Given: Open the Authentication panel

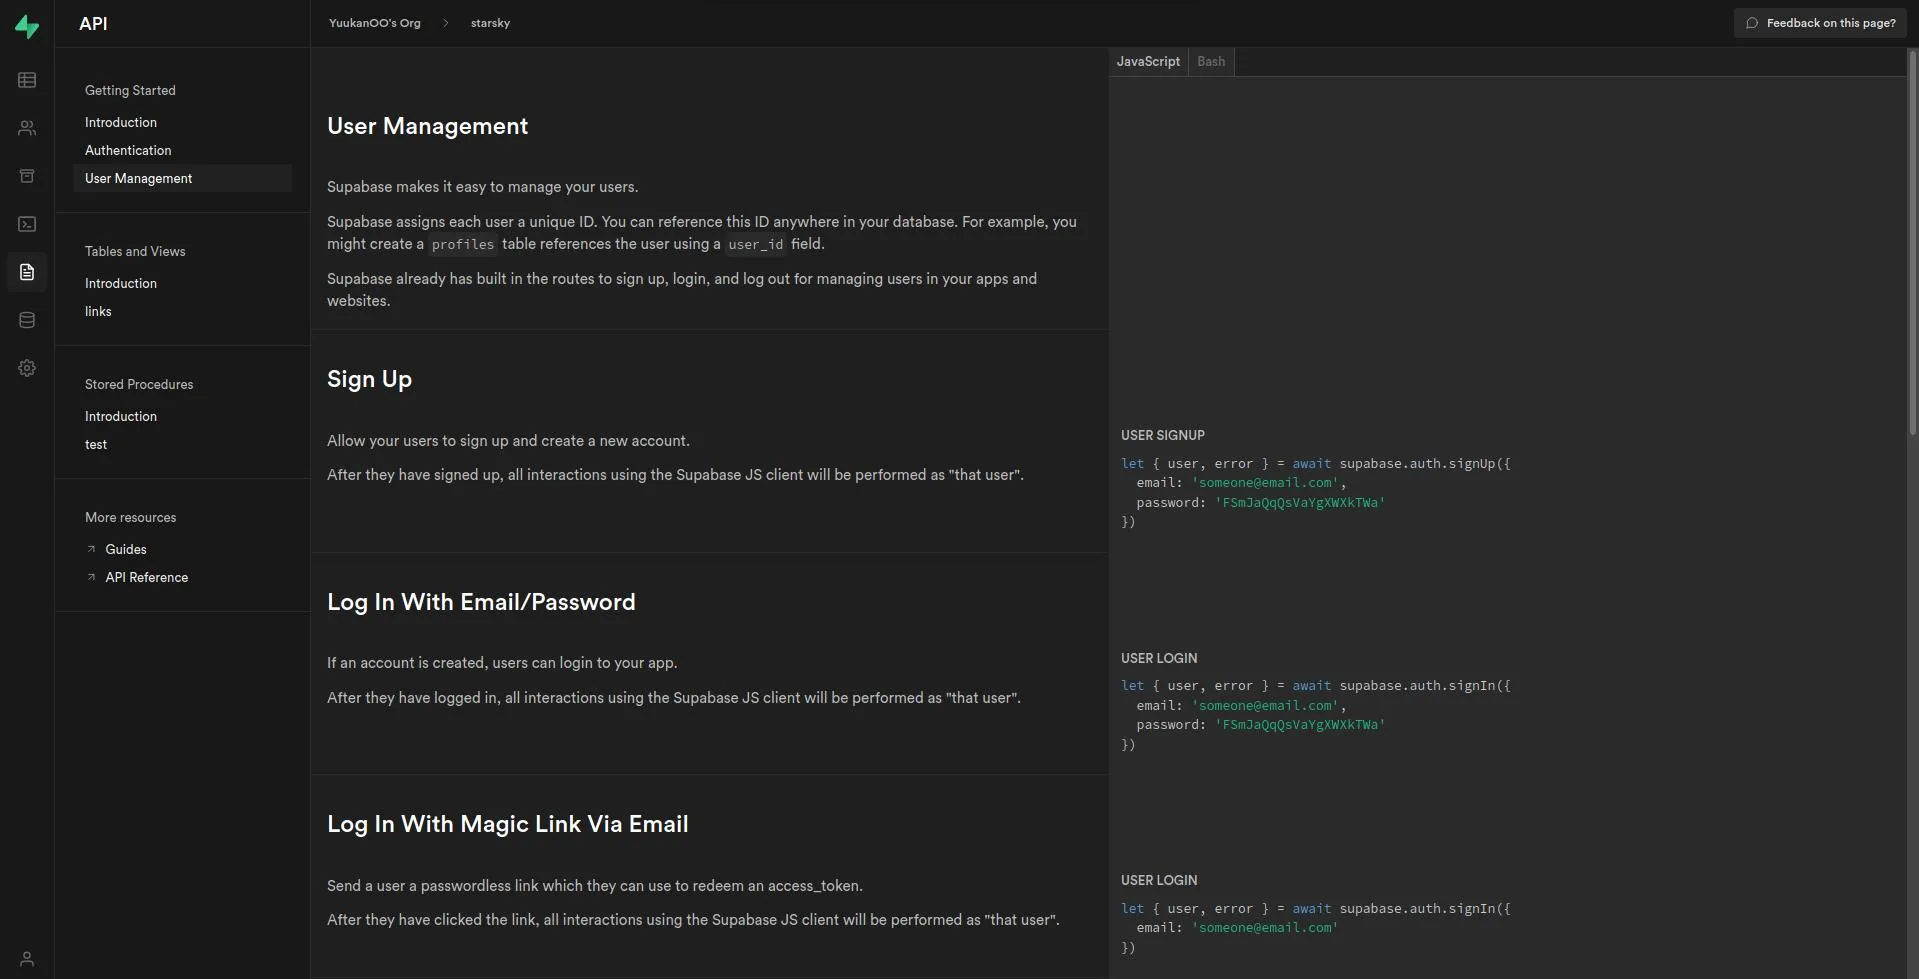Looking at the screenshot, I should (26, 127).
